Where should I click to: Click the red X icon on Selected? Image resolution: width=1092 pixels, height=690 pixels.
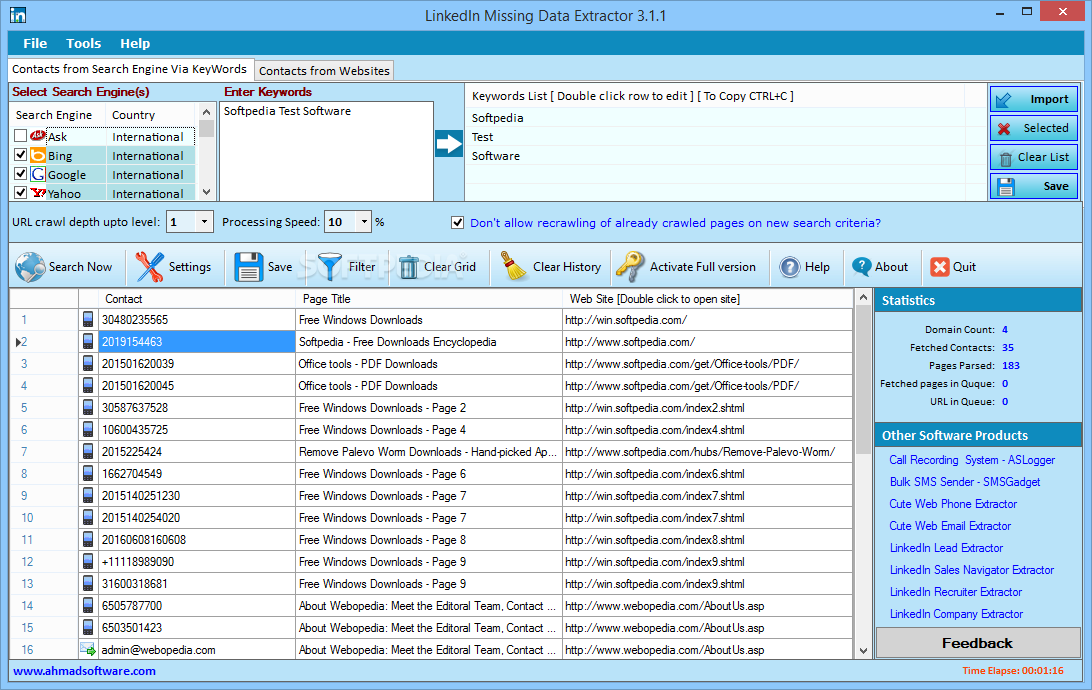point(1004,129)
